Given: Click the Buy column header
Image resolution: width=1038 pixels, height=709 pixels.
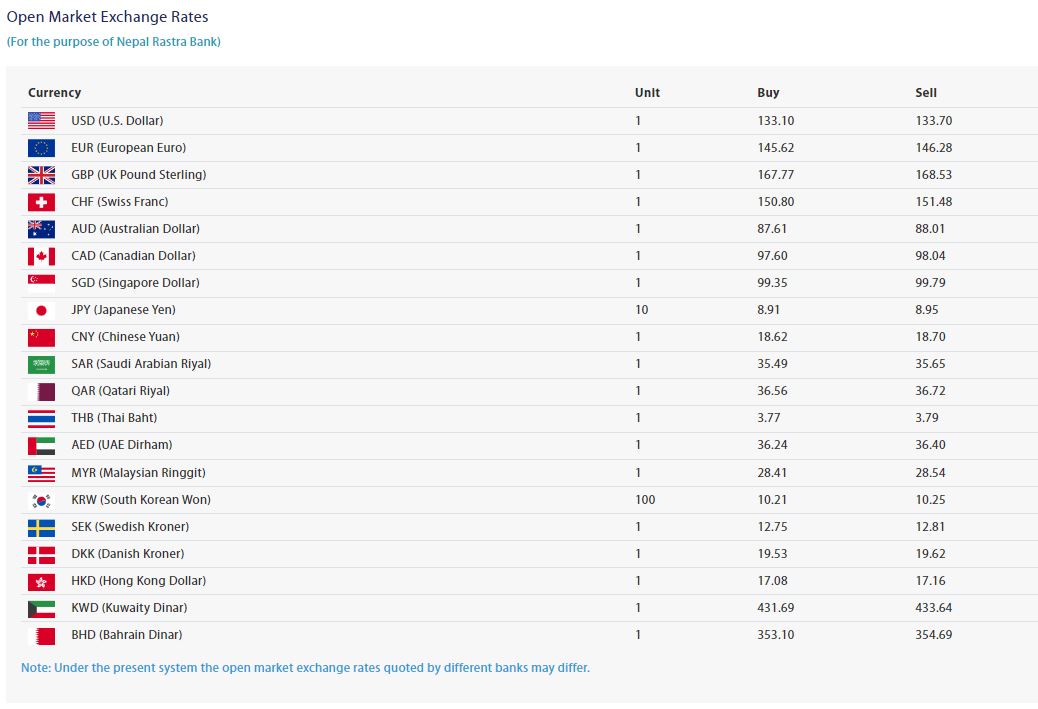Looking at the screenshot, I should click(768, 93).
